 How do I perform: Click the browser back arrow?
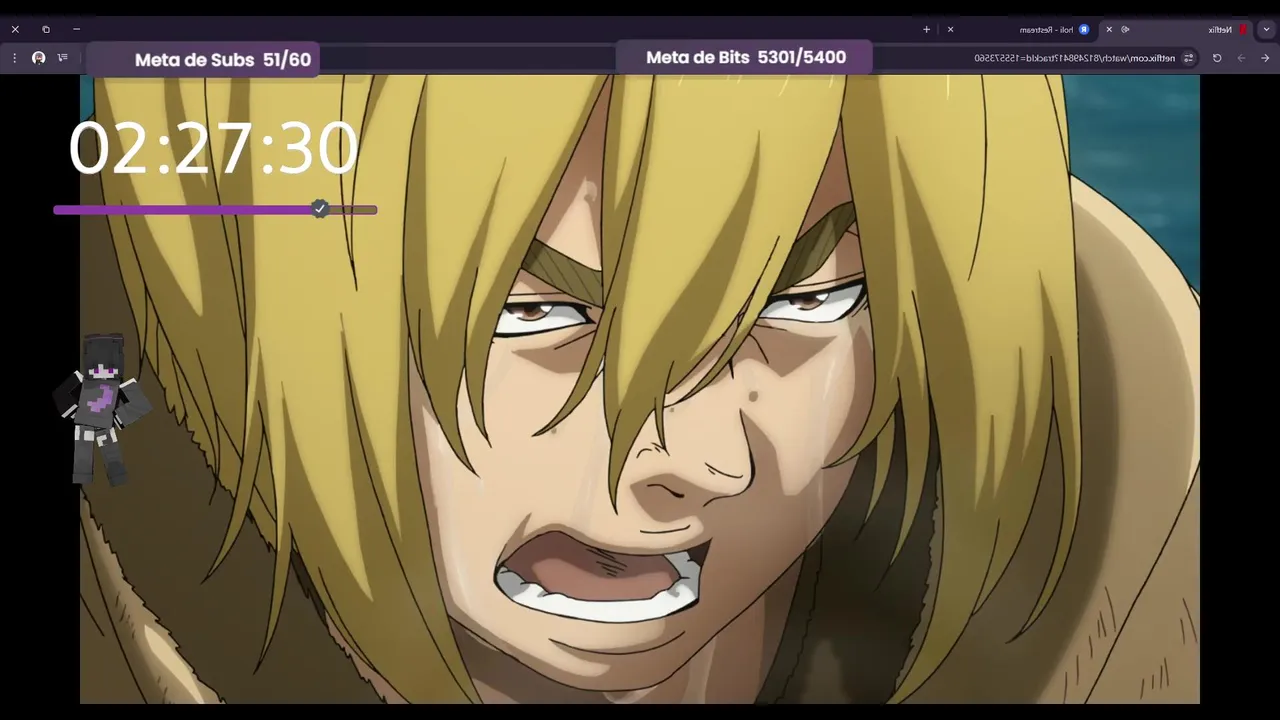tap(1265, 58)
